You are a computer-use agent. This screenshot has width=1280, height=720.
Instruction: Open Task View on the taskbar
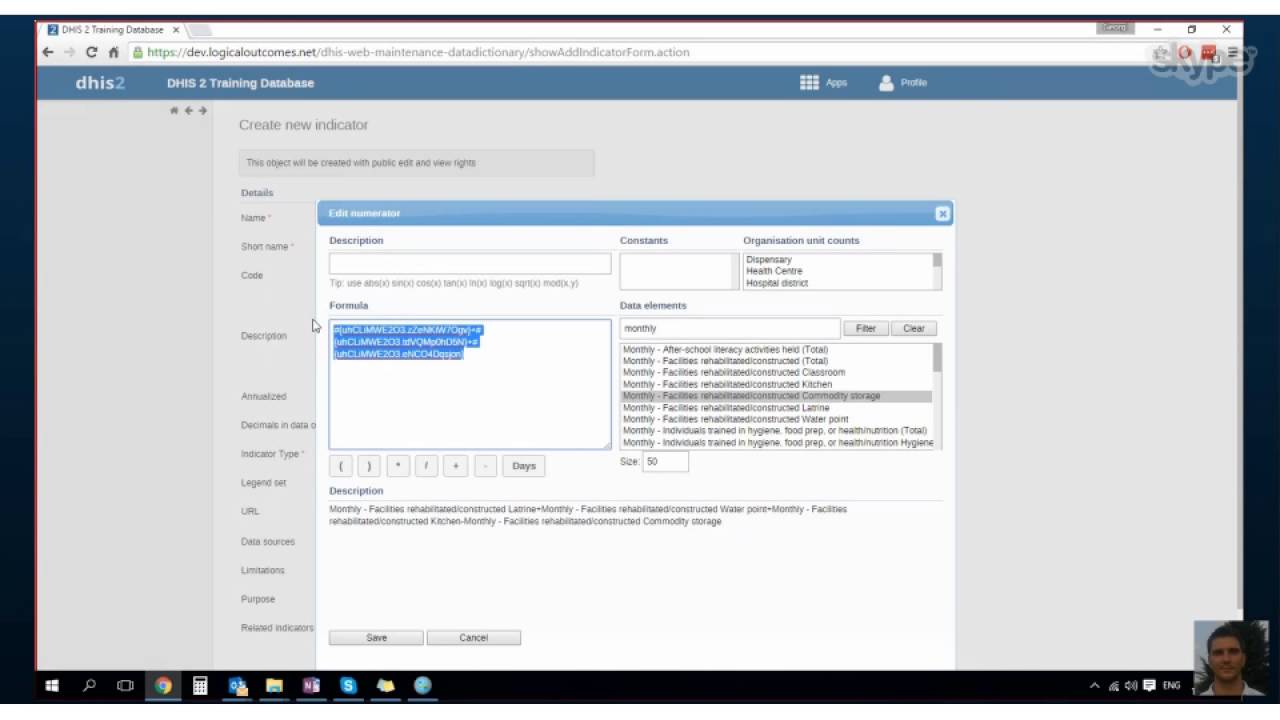125,686
